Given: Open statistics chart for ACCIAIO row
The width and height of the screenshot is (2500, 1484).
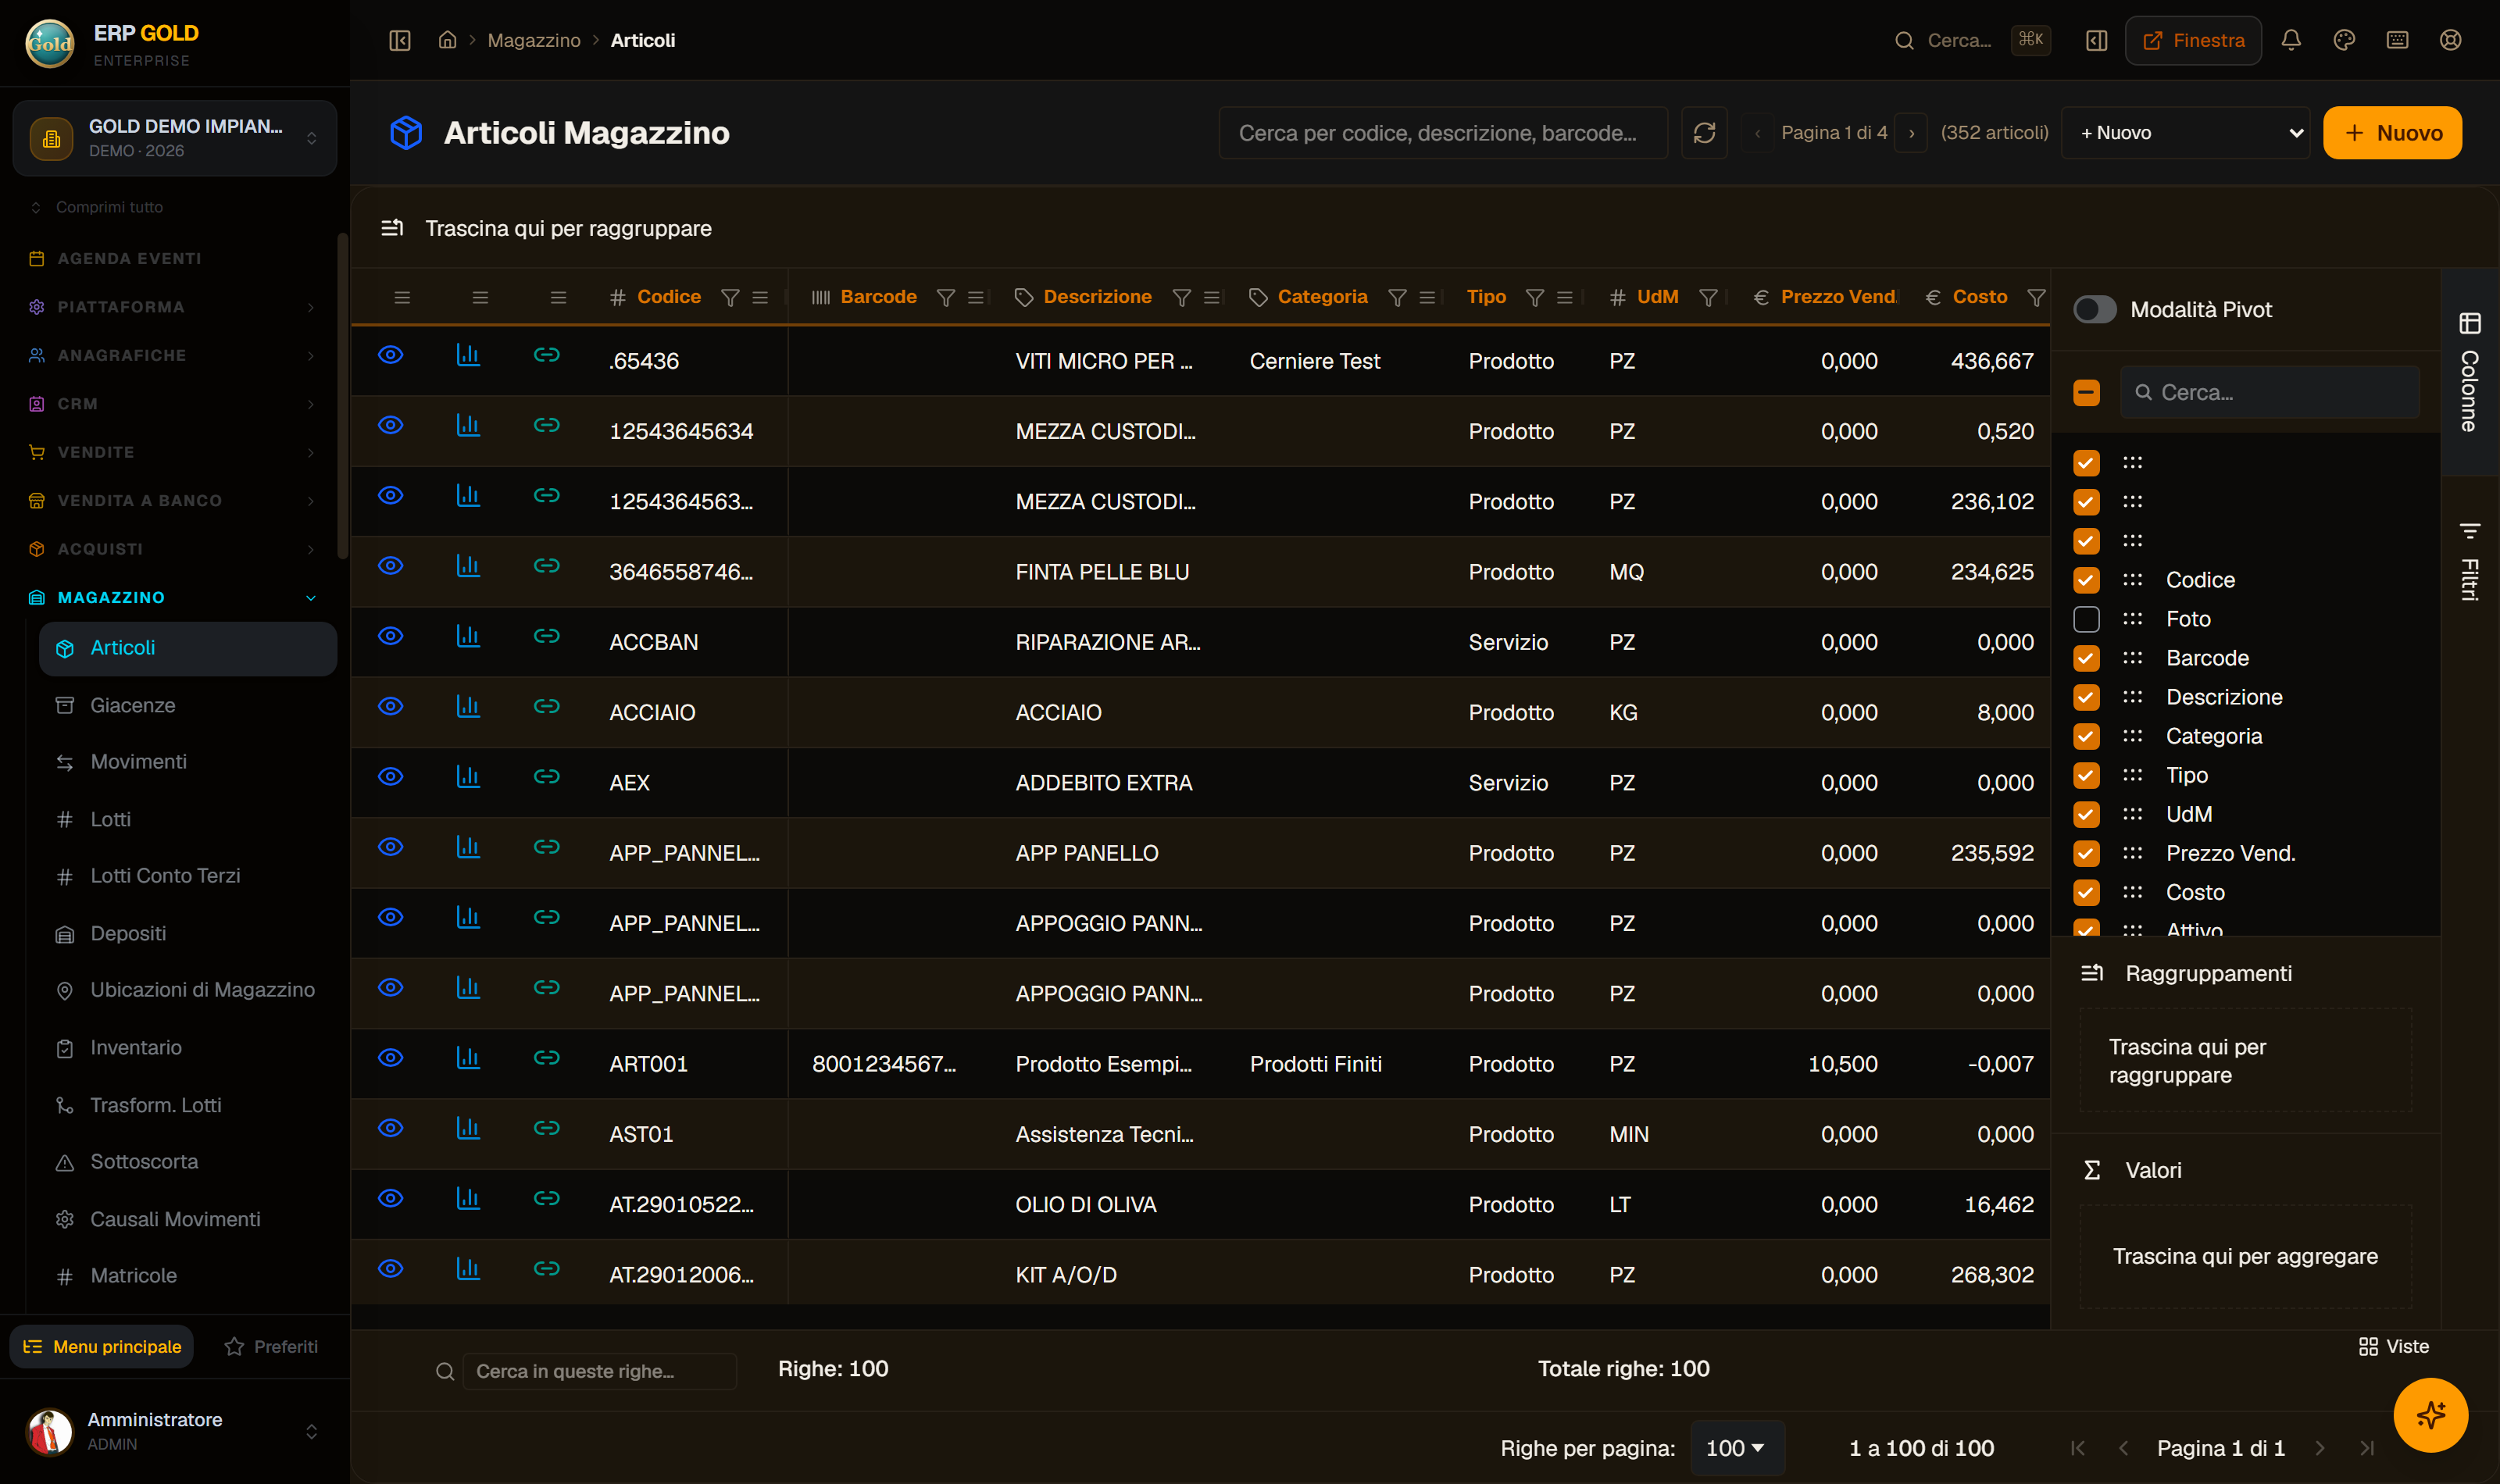Looking at the screenshot, I should [468, 706].
